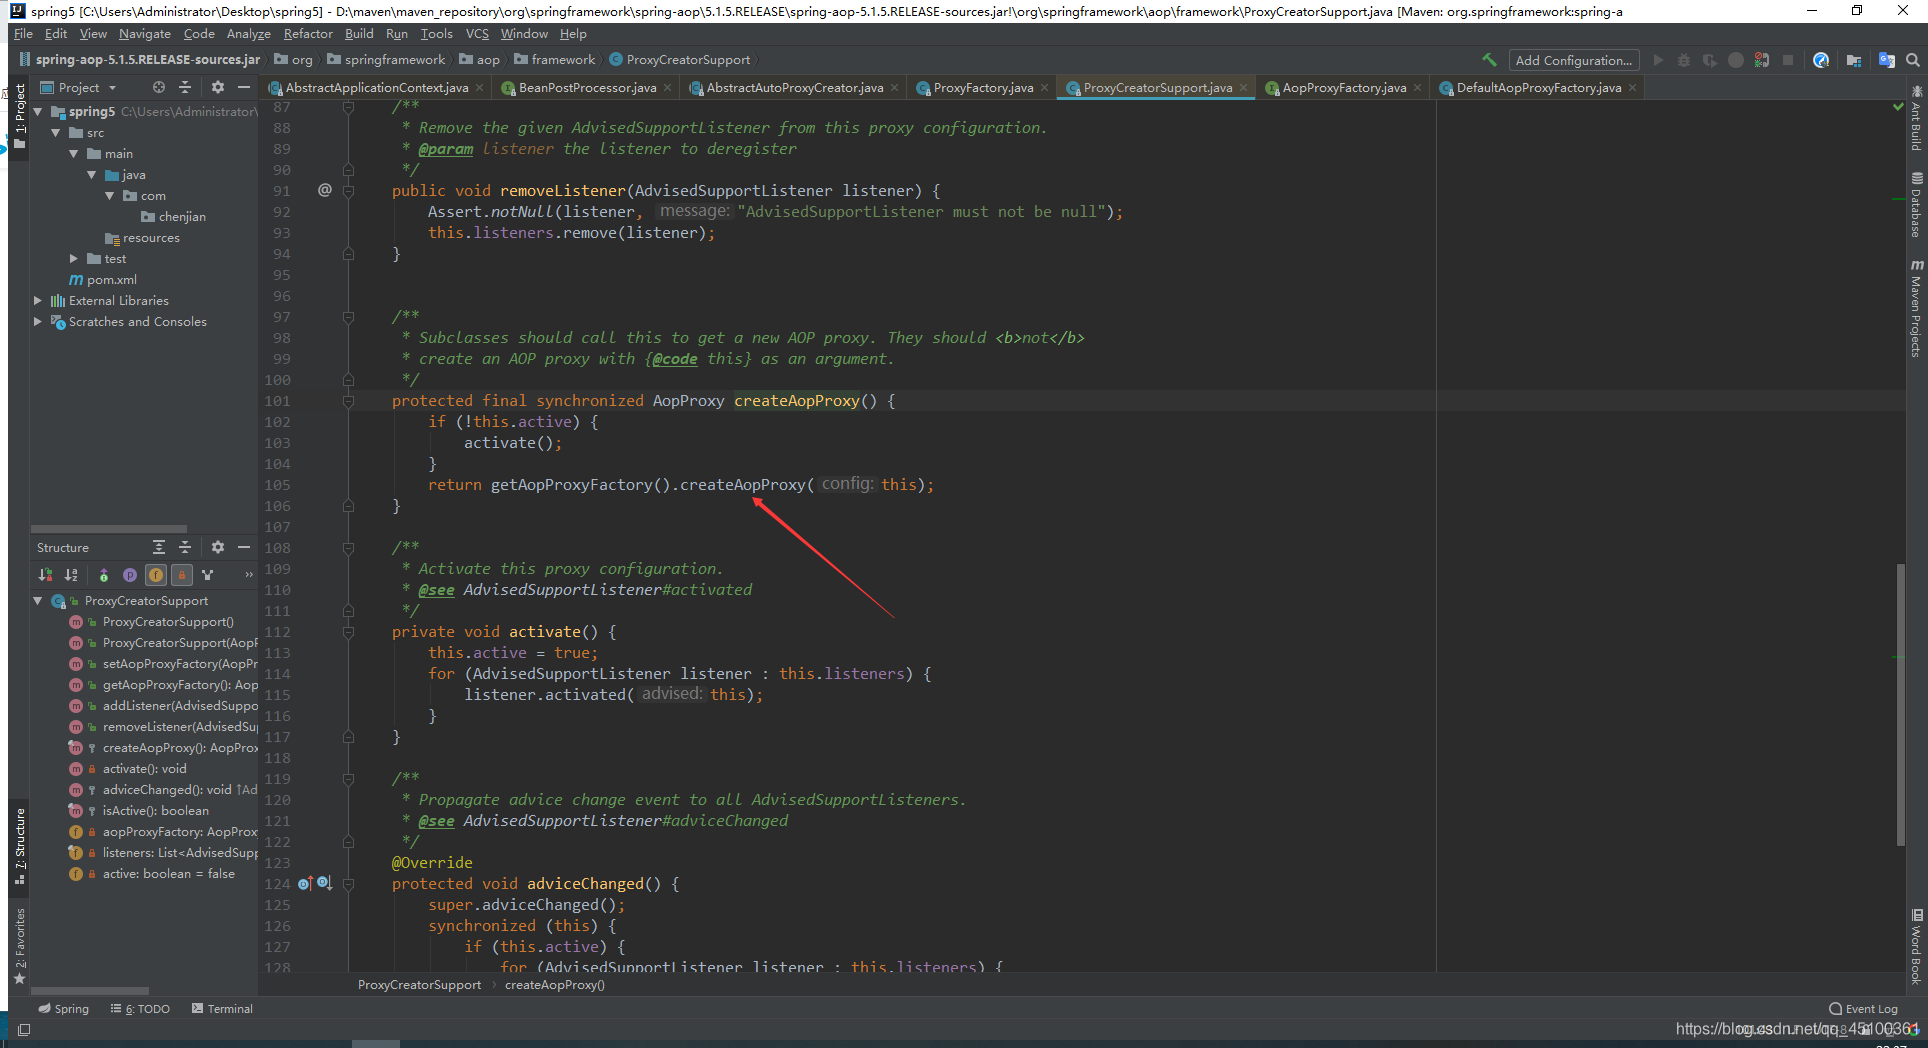This screenshot has width=1928, height=1048.
Task: Click the blue gauge profiler icon
Action: (1821, 60)
